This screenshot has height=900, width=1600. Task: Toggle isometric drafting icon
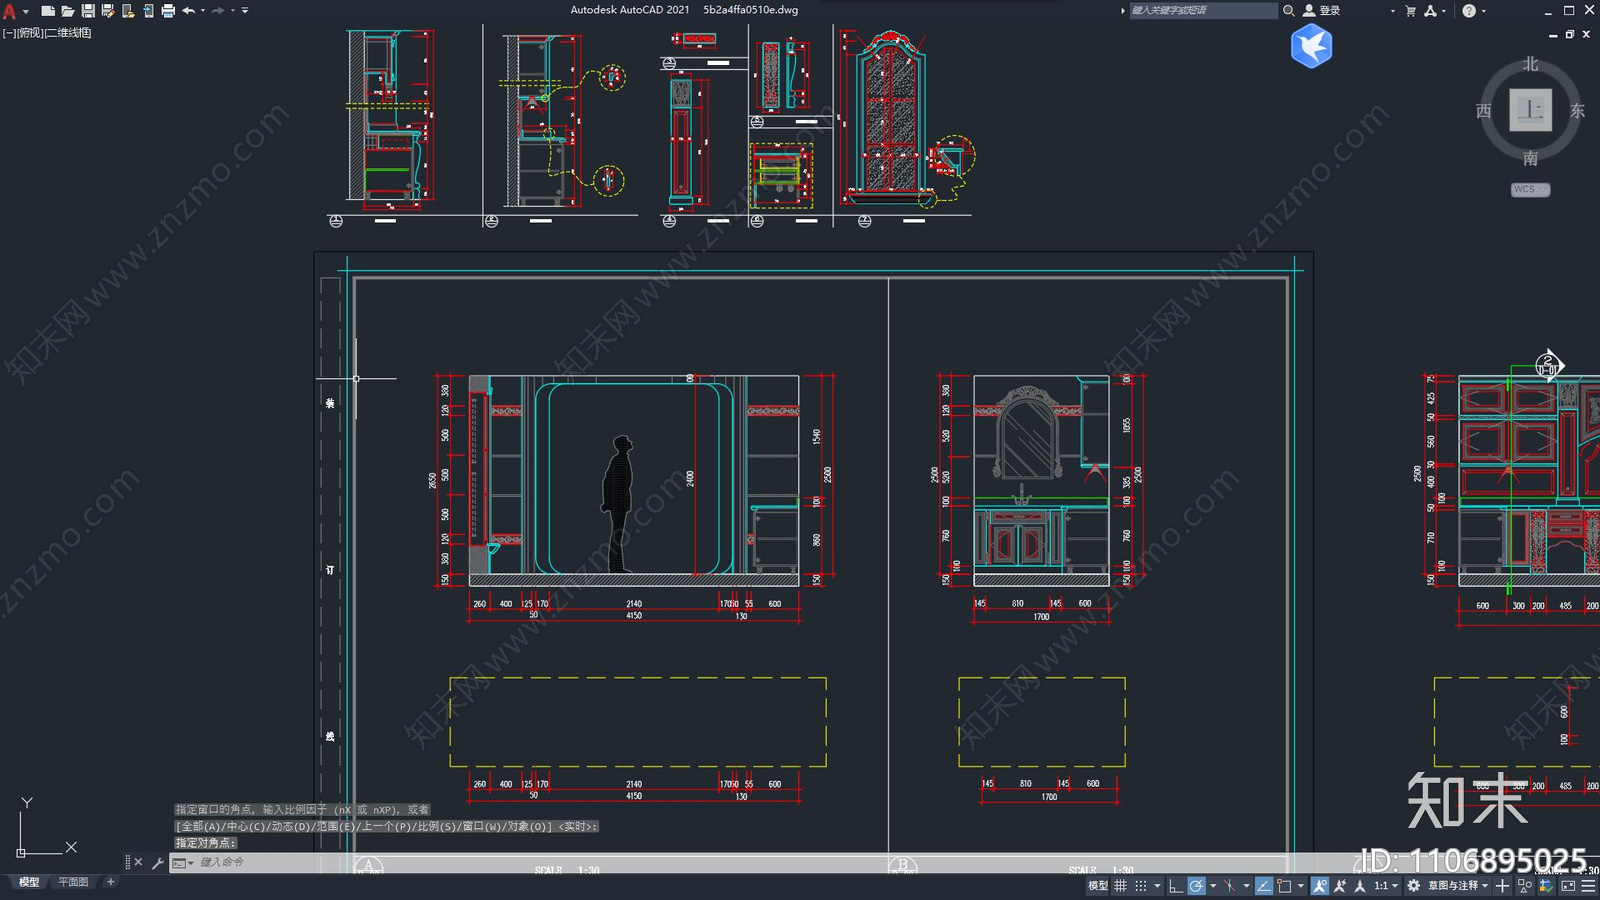[x=1229, y=886]
